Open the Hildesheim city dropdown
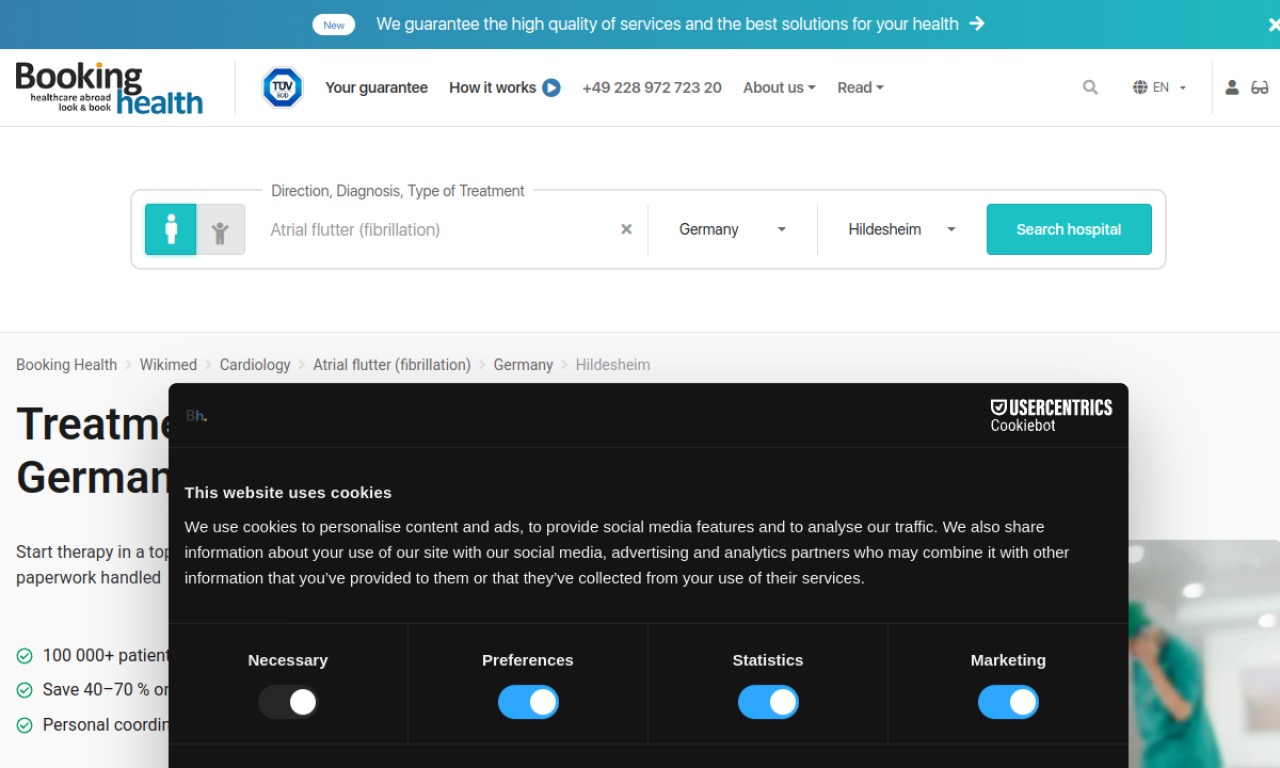This screenshot has height=768, width=1280. point(902,229)
